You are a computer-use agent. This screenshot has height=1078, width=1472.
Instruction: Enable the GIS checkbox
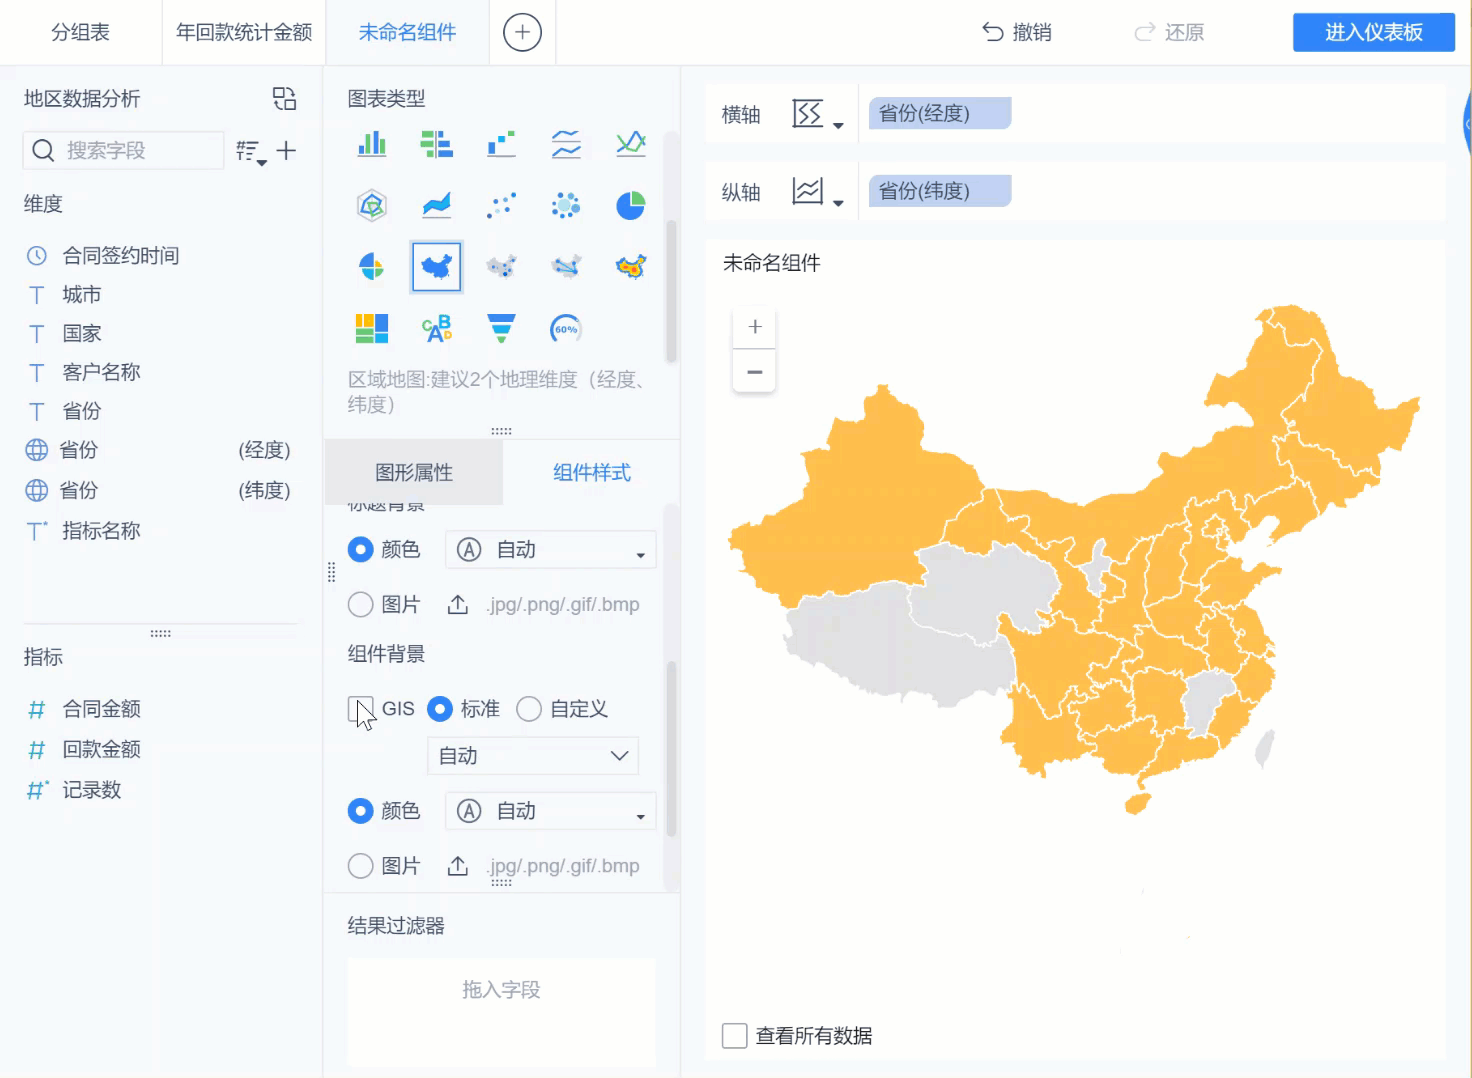[360, 709]
